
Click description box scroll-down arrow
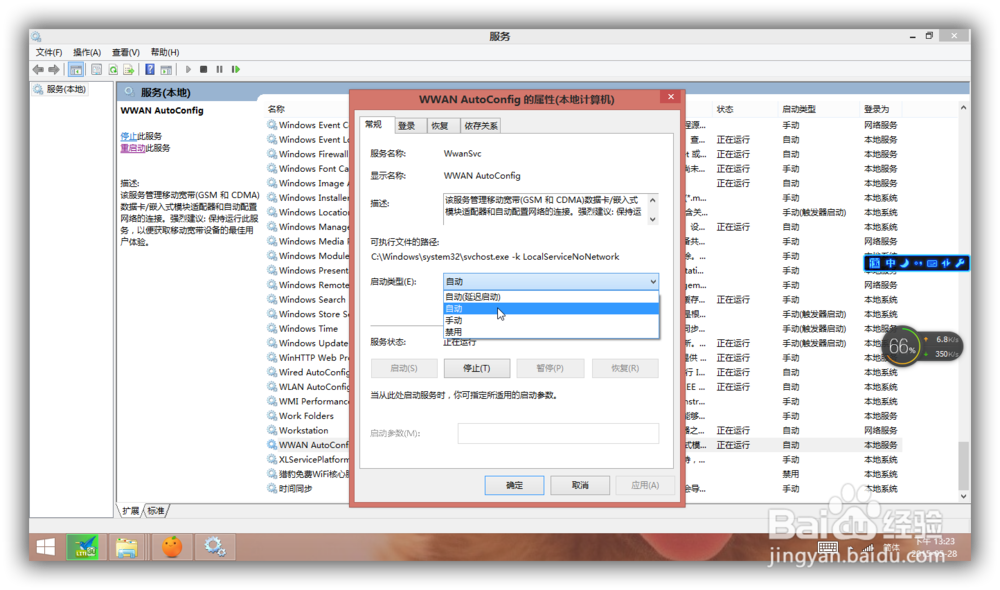point(652,219)
